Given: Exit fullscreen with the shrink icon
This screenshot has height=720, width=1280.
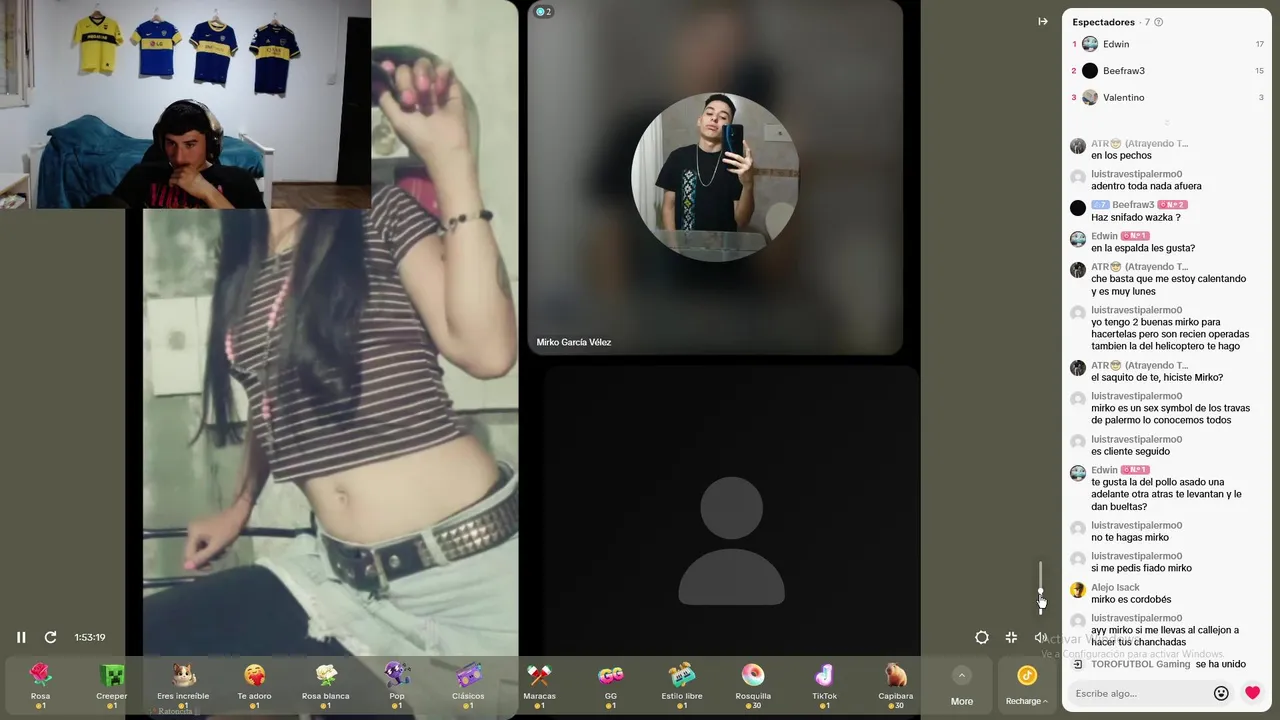Looking at the screenshot, I should click(1011, 637).
